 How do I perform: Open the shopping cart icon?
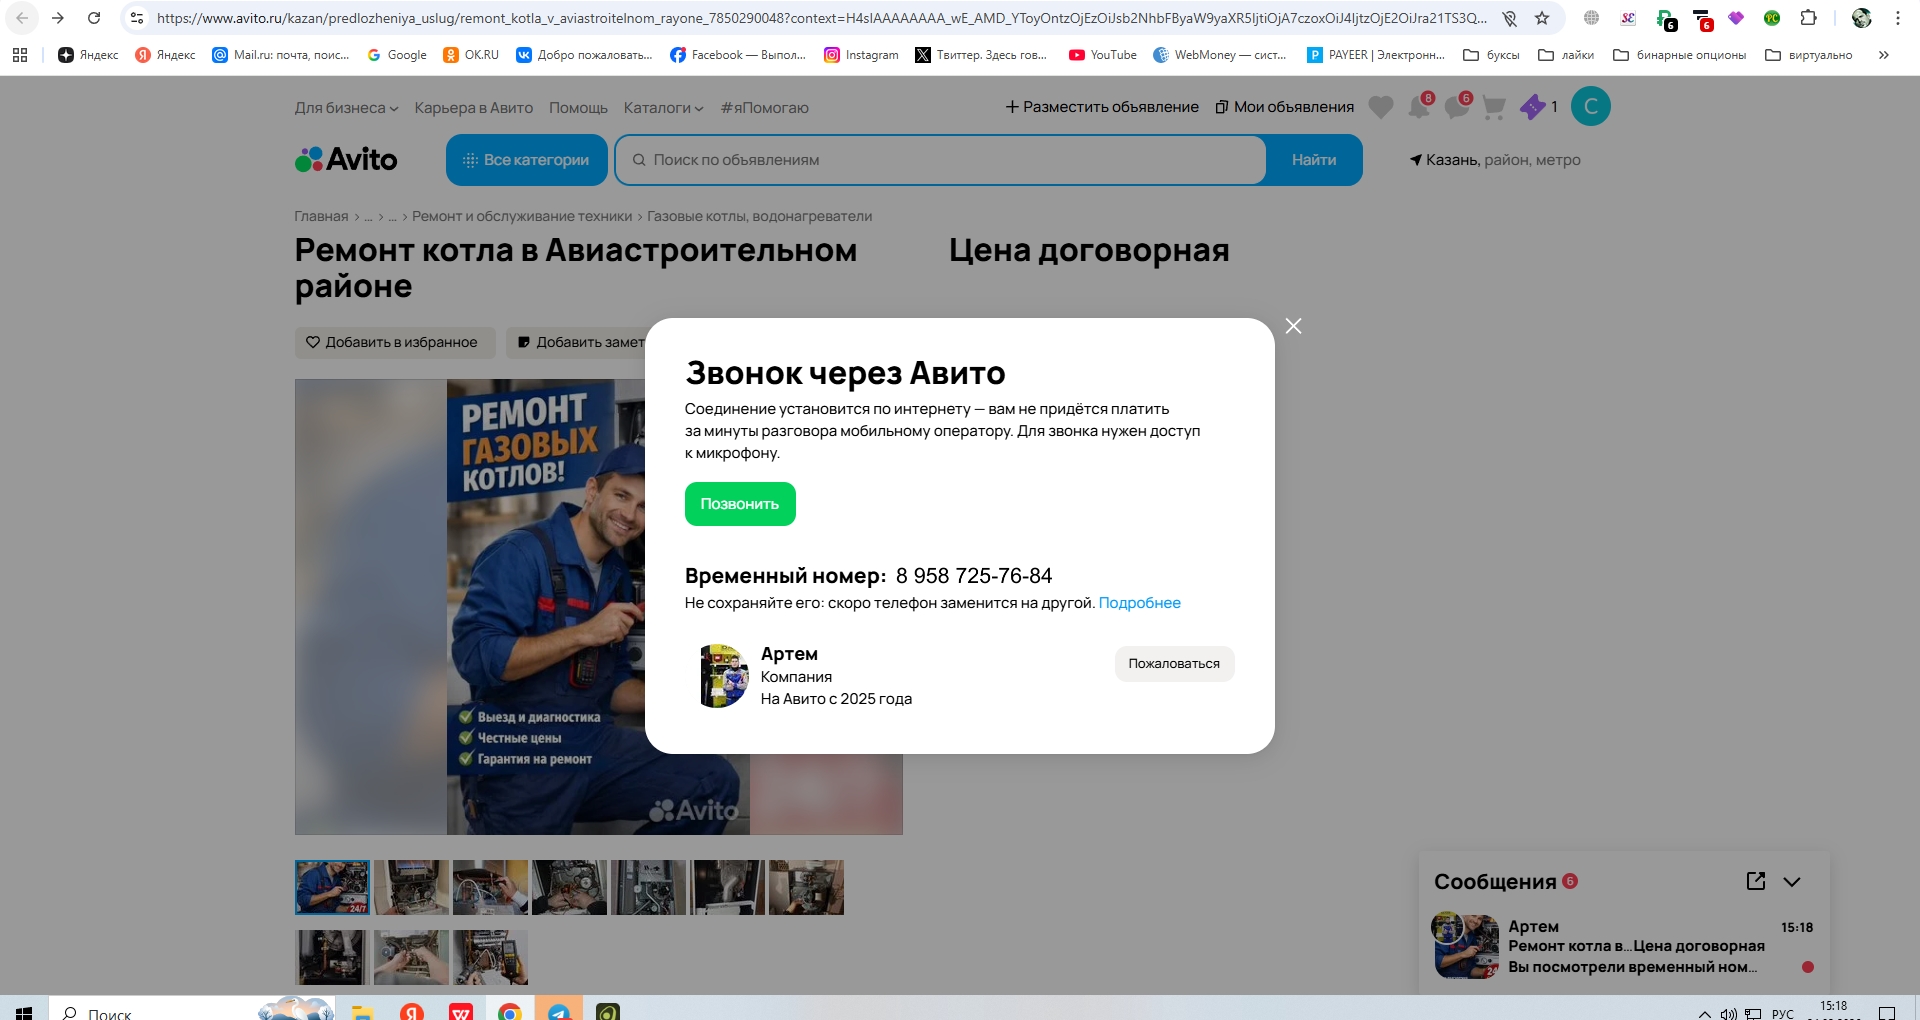[1494, 107]
